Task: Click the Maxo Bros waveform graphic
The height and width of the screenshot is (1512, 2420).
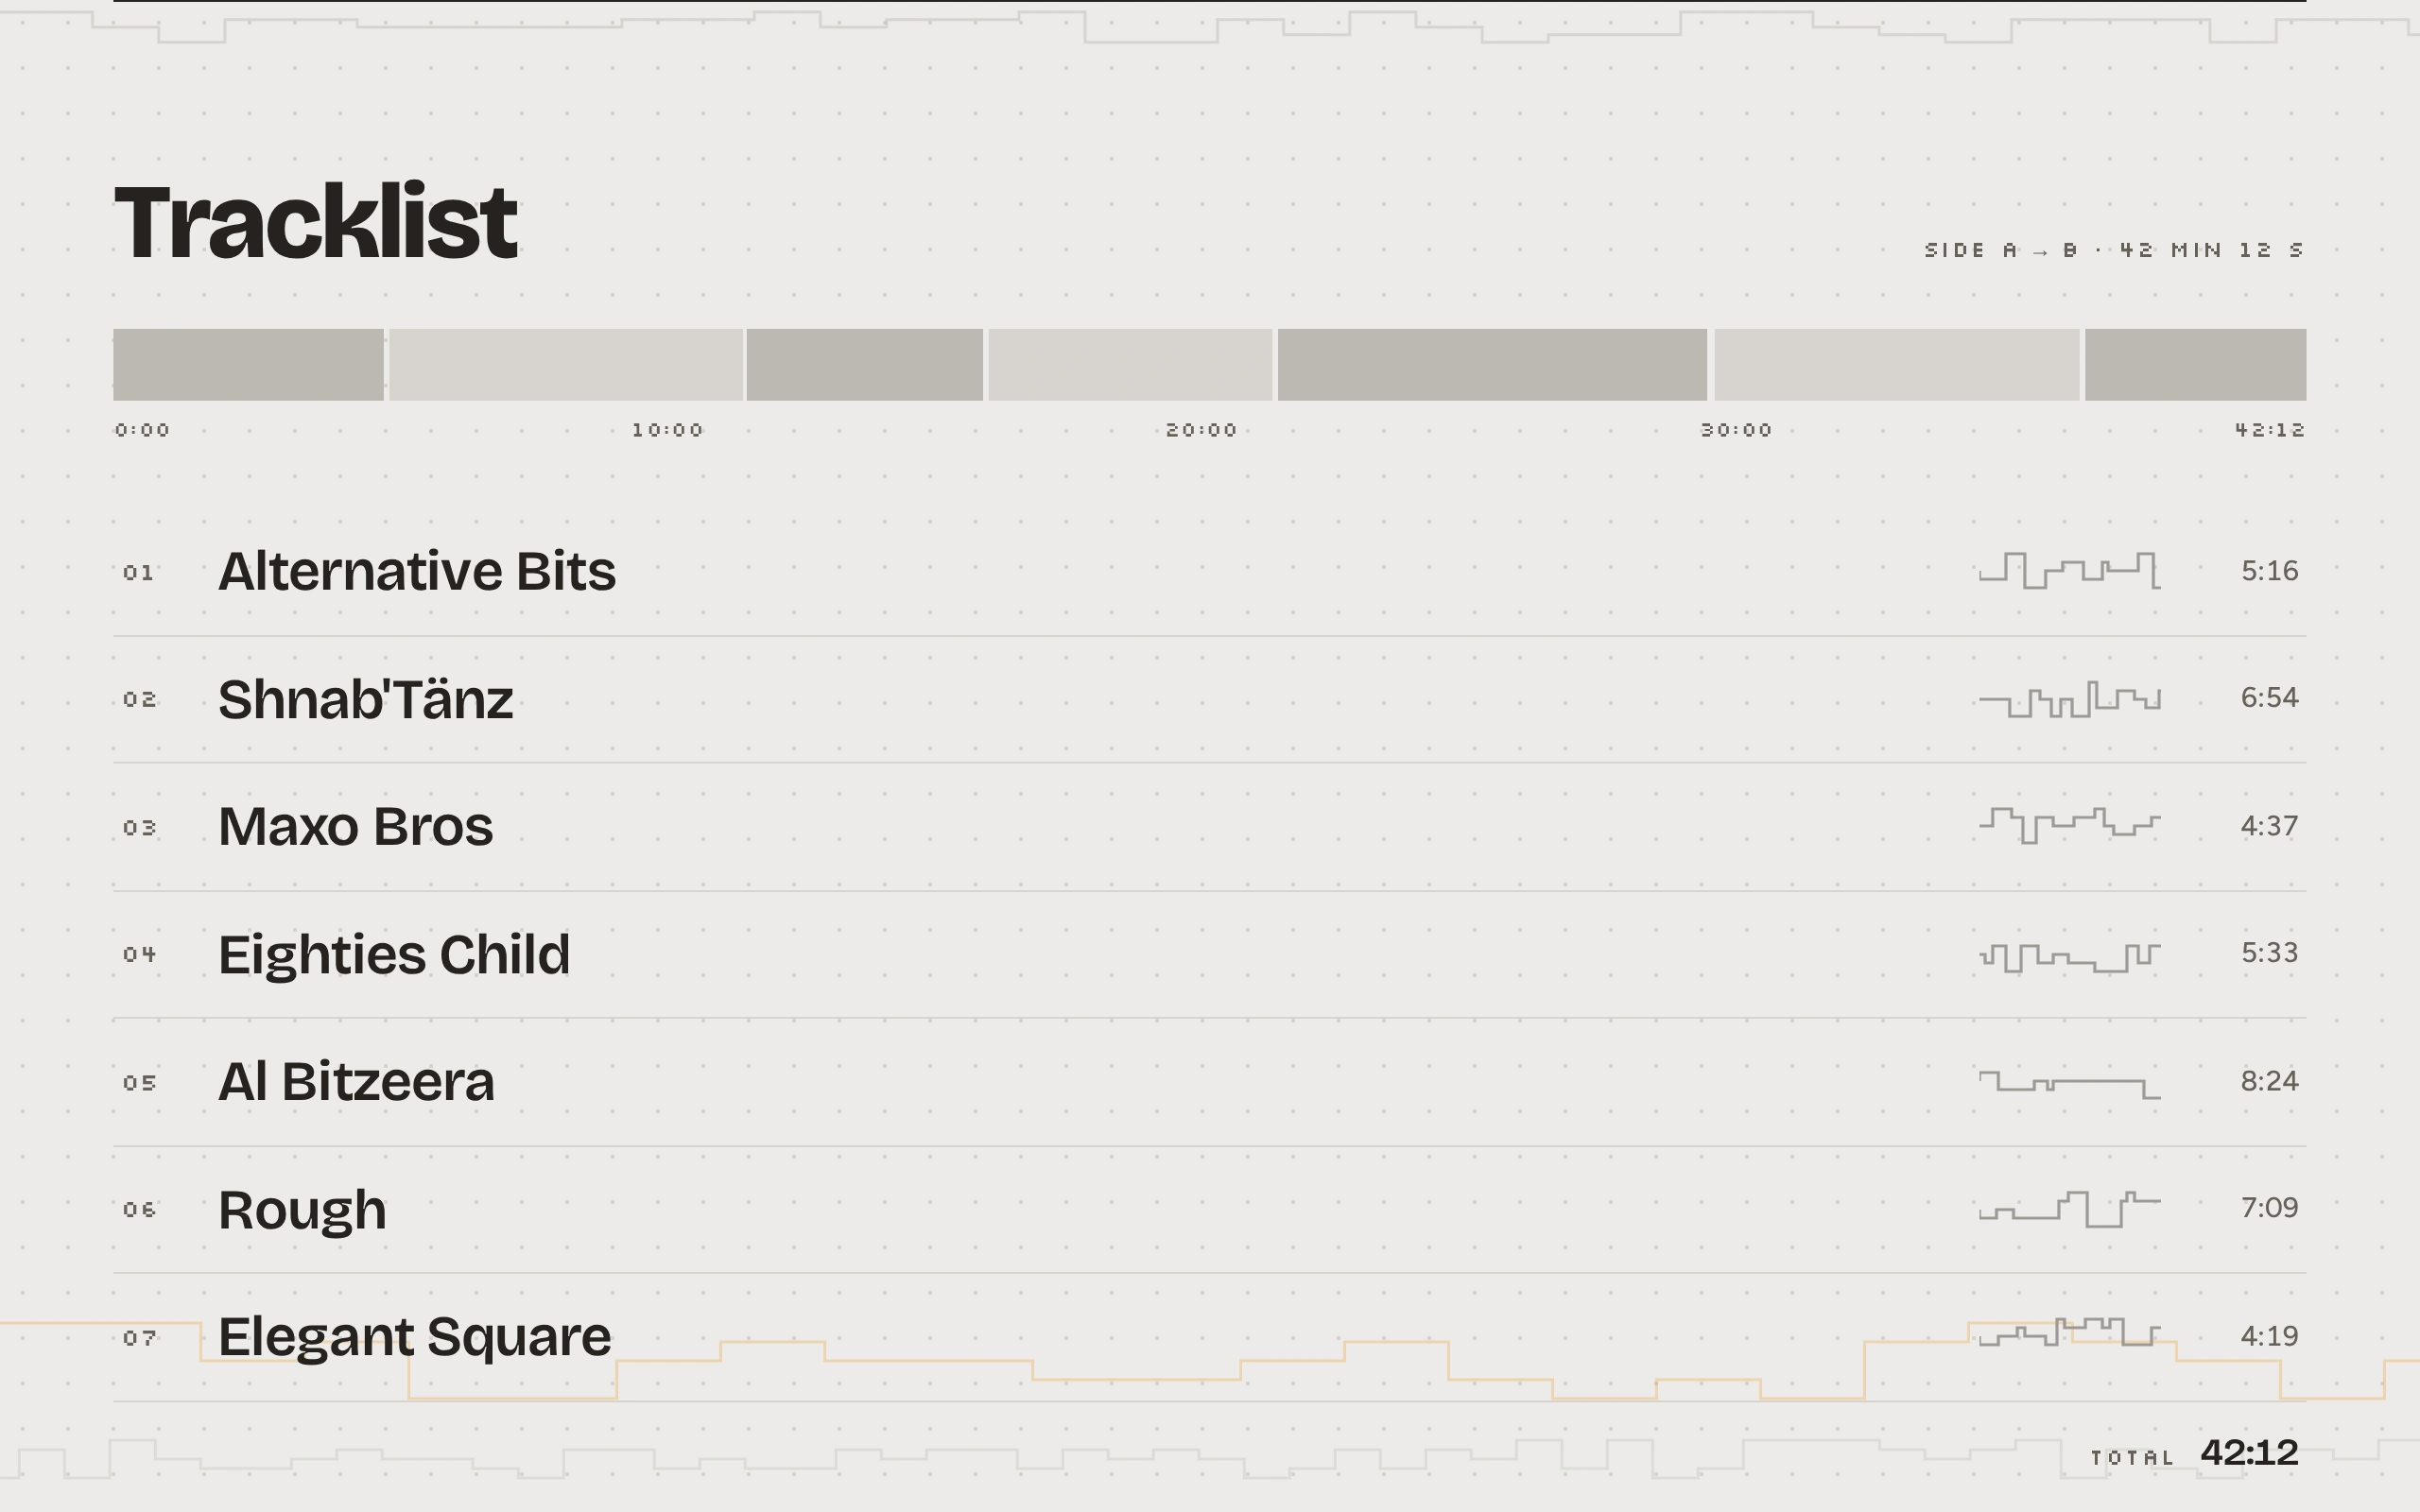Action: point(2069,826)
